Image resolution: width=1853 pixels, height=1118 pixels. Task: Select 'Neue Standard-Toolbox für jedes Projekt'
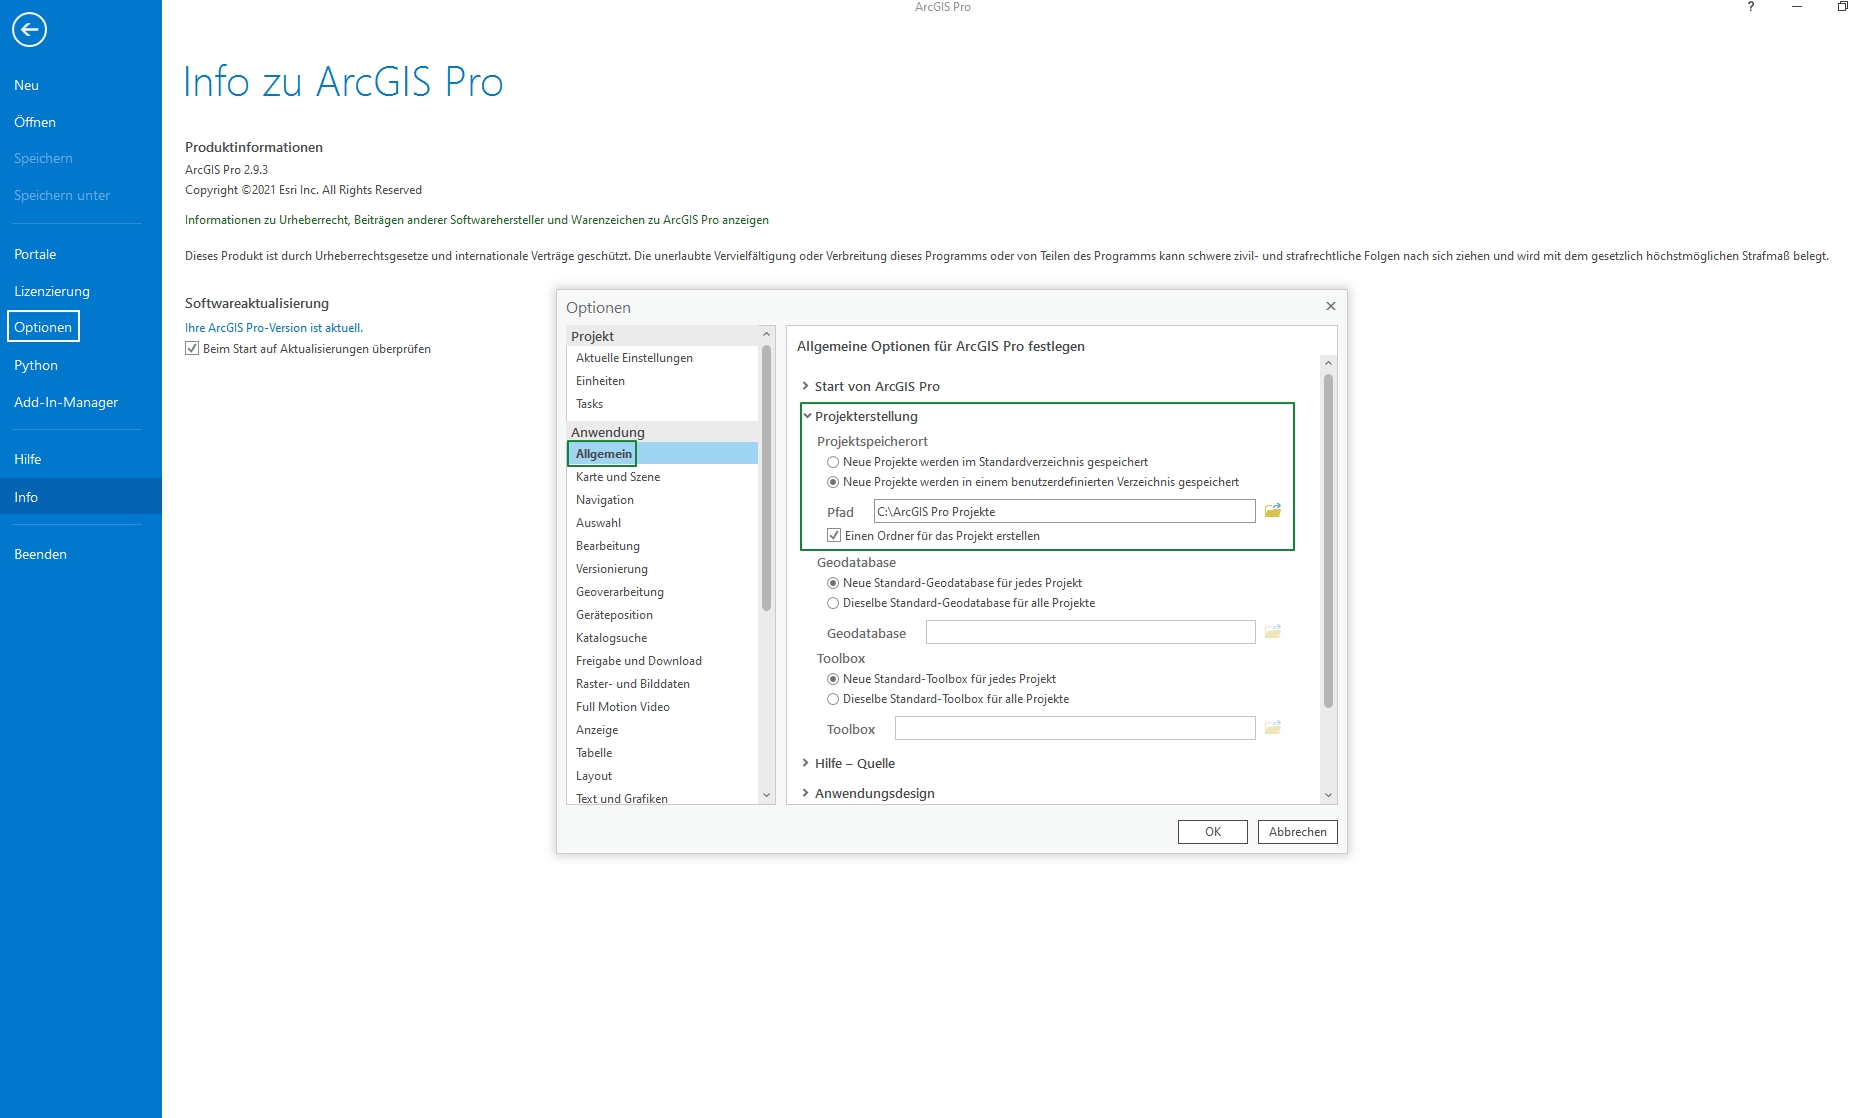[833, 679]
